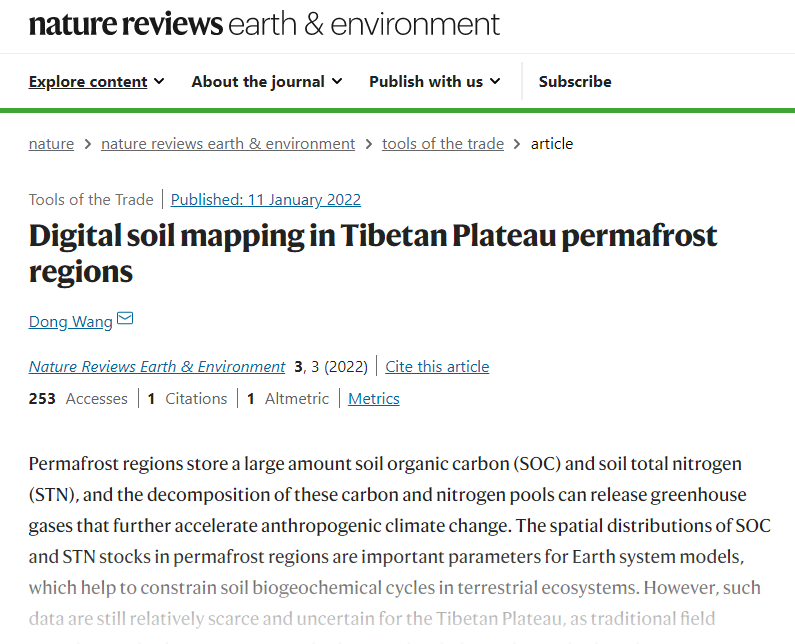Screen dimensions: 795x644
Task: Go to nature breadcrumb link
Action: click(x=51, y=144)
